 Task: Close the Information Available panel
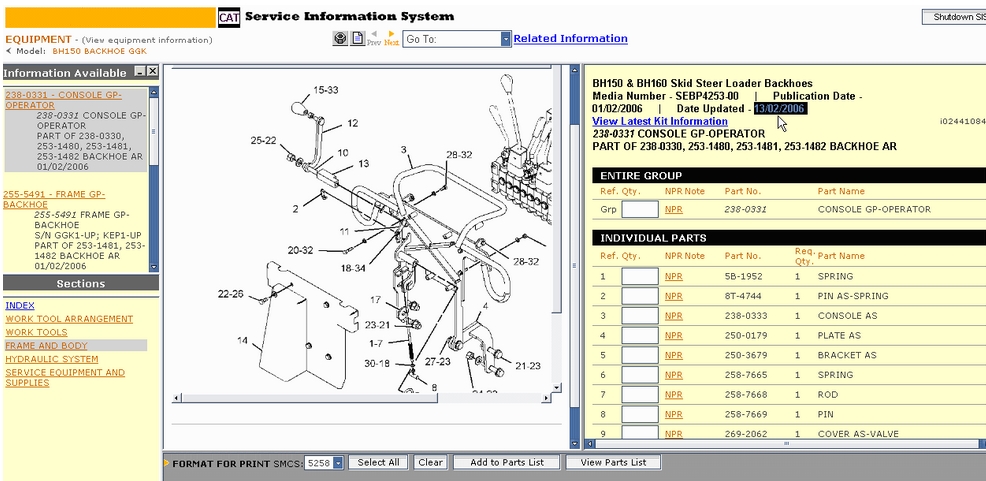pyautogui.click(x=152, y=72)
